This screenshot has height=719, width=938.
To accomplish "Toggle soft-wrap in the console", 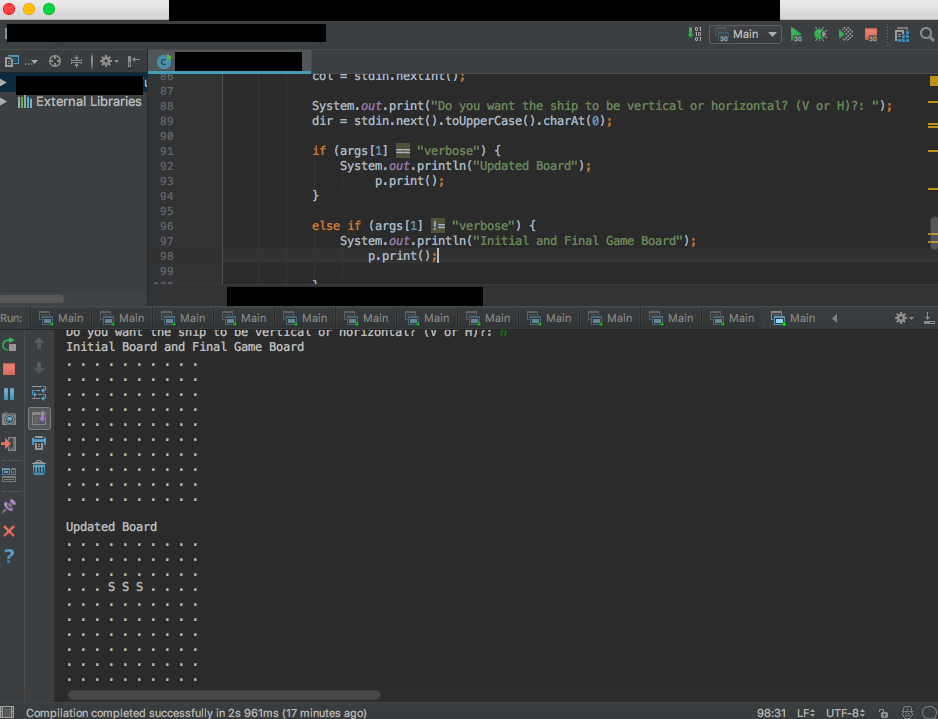I will pos(38,393).
